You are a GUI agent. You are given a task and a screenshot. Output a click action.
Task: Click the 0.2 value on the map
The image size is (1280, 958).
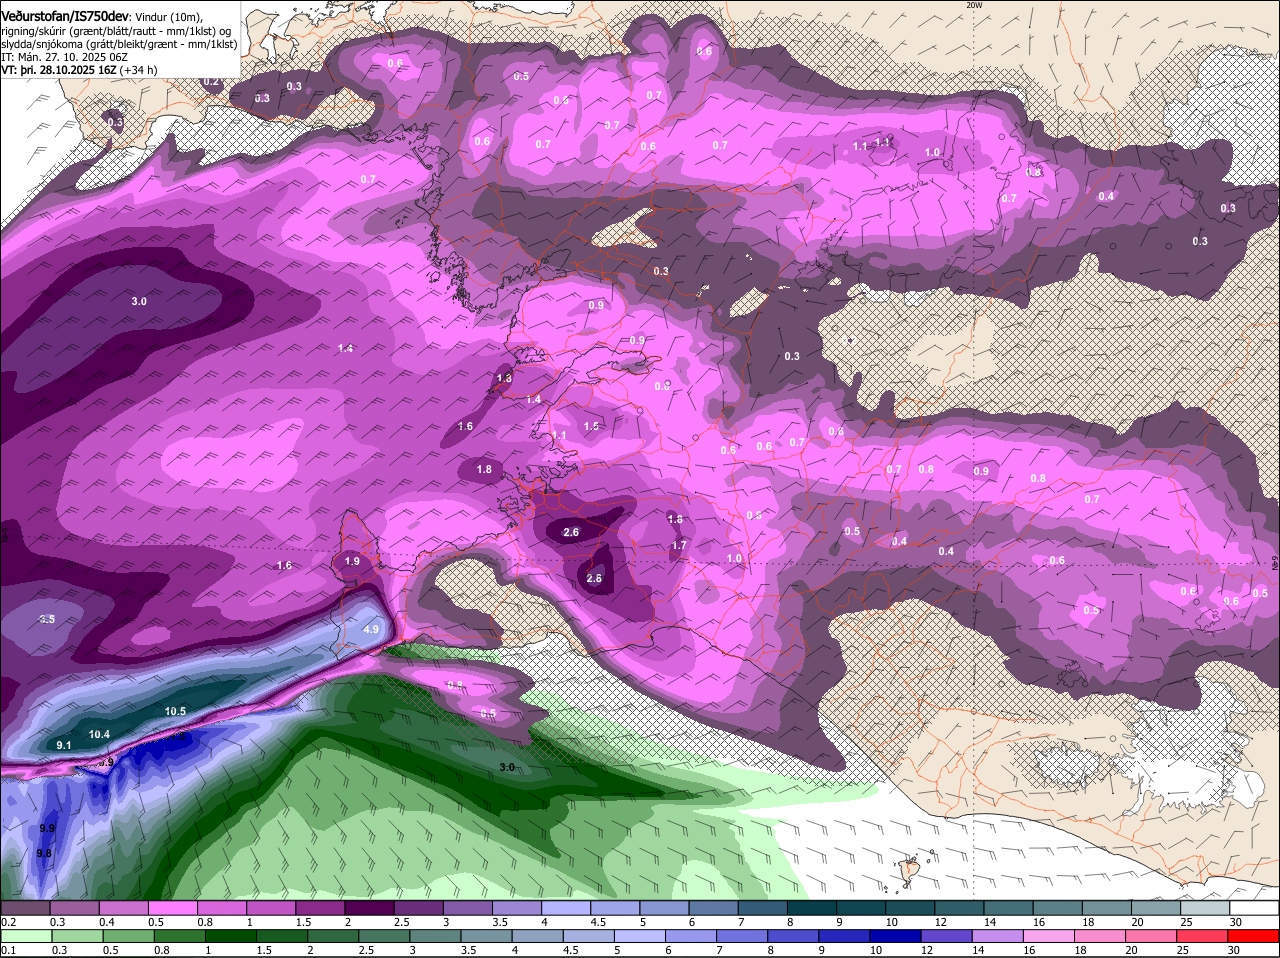pos(211,82)
